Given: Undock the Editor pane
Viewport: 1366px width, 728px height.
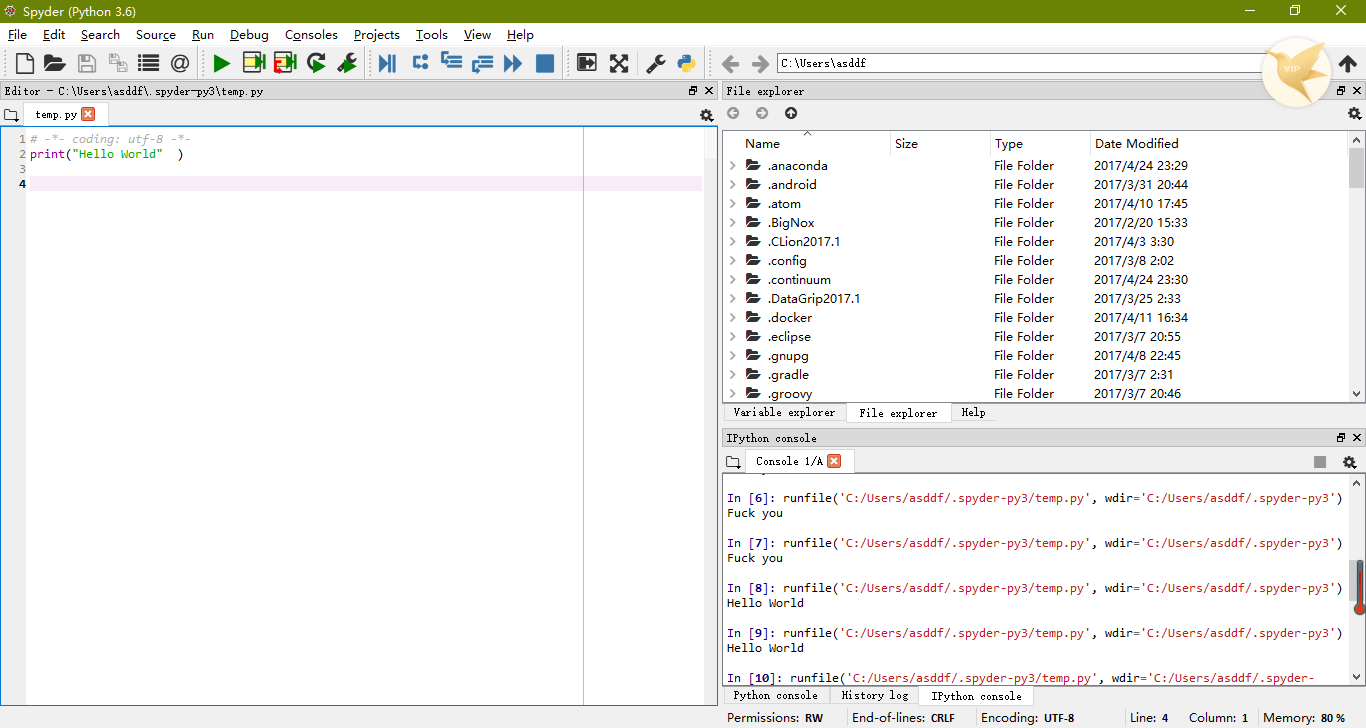Looking at the screenshot, I should point(693,91).
